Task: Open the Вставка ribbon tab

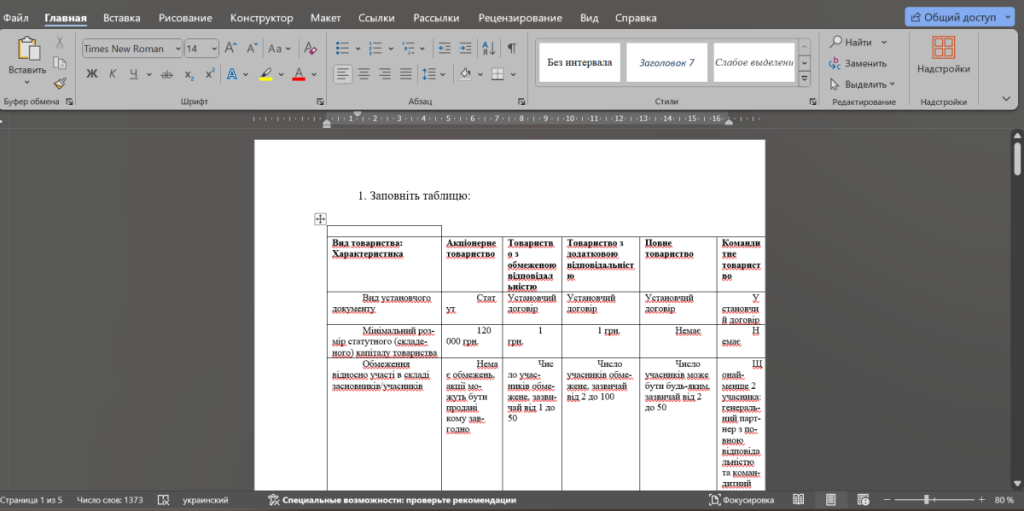Action: (x=122, y=18)
